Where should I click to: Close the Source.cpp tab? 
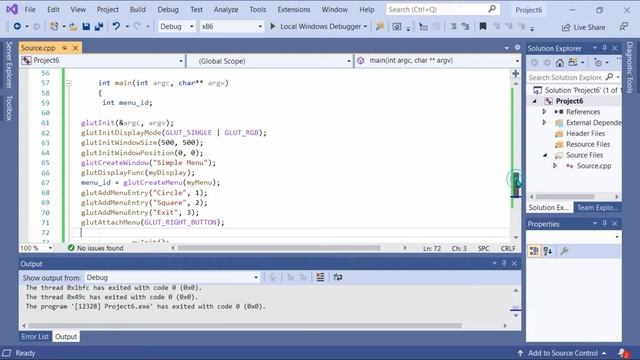pyautogui.click(x=76, y=48)
